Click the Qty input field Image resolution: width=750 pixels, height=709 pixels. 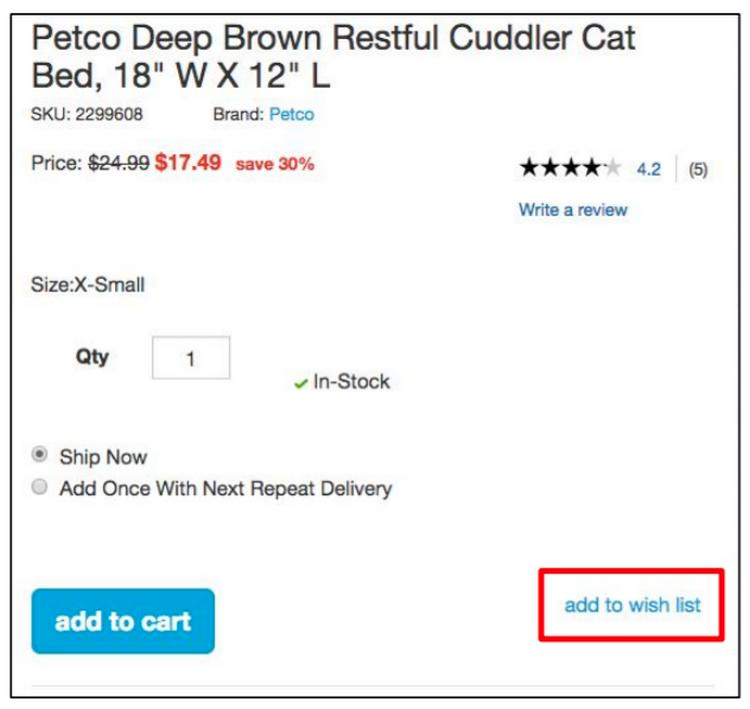[191, 358]
